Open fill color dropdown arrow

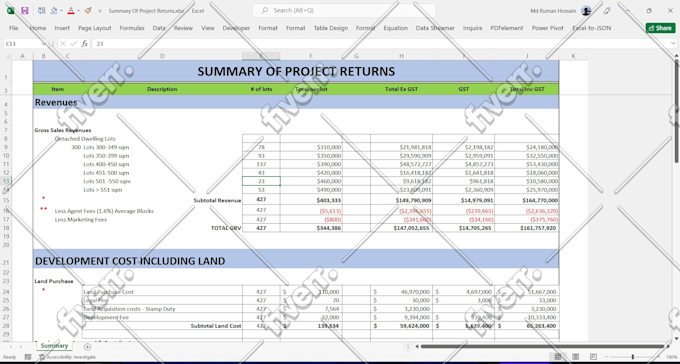[x=61, y=10]
